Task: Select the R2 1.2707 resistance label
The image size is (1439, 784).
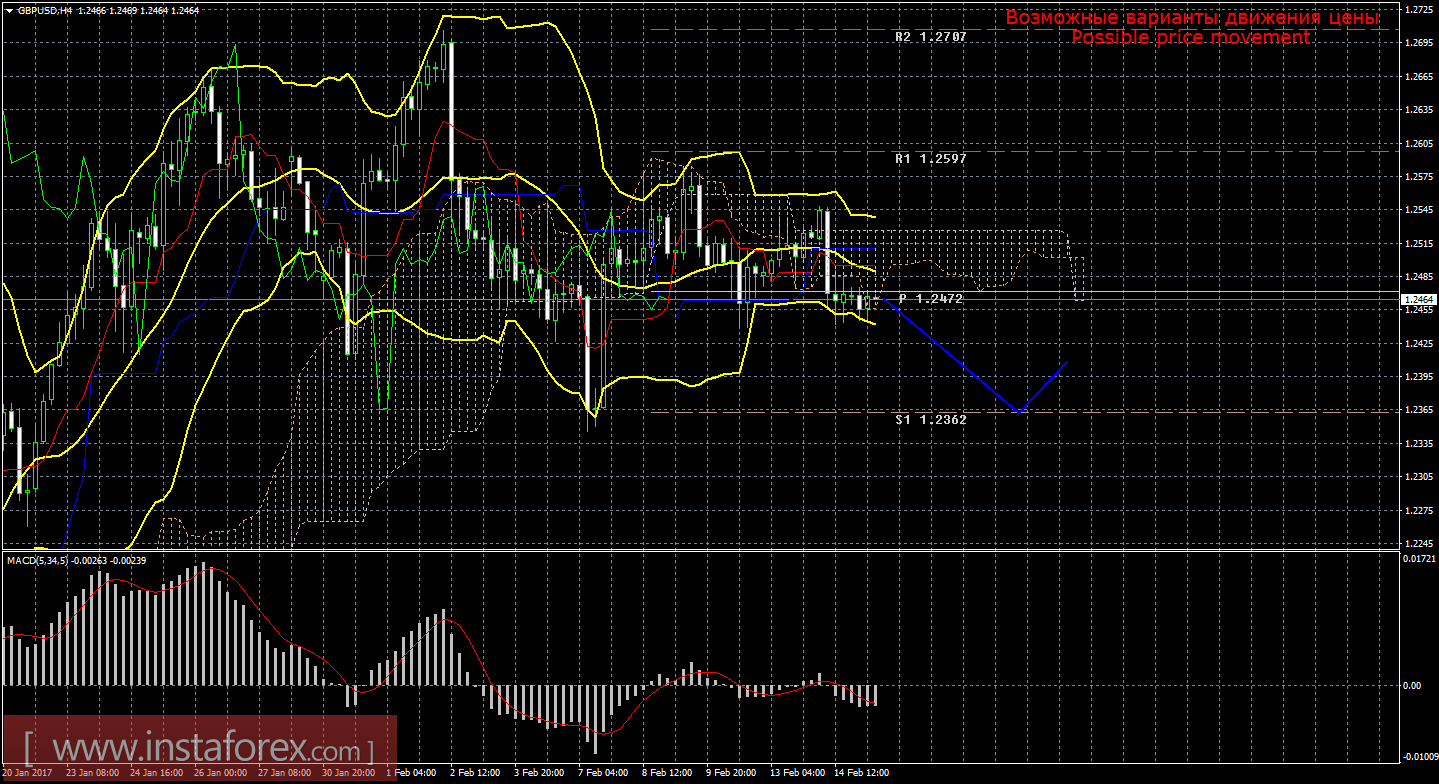Action: pos(930,36)
